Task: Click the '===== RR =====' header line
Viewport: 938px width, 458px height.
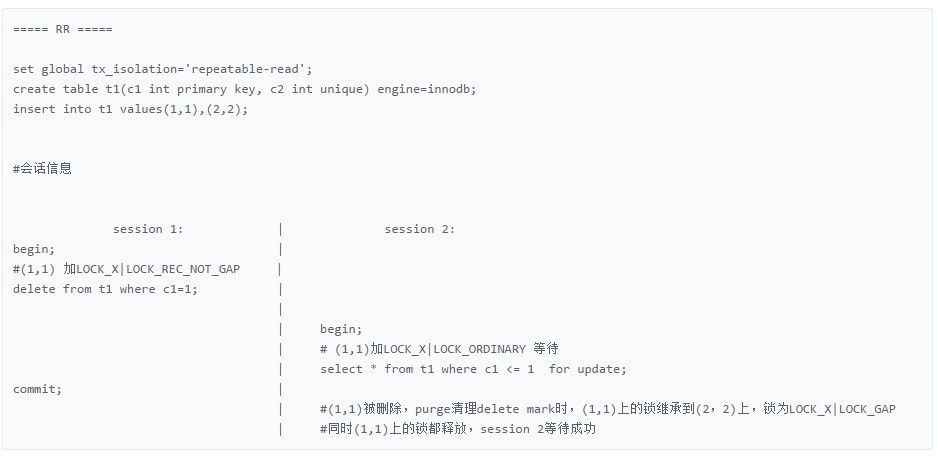Action: click(x=63, y=29)
